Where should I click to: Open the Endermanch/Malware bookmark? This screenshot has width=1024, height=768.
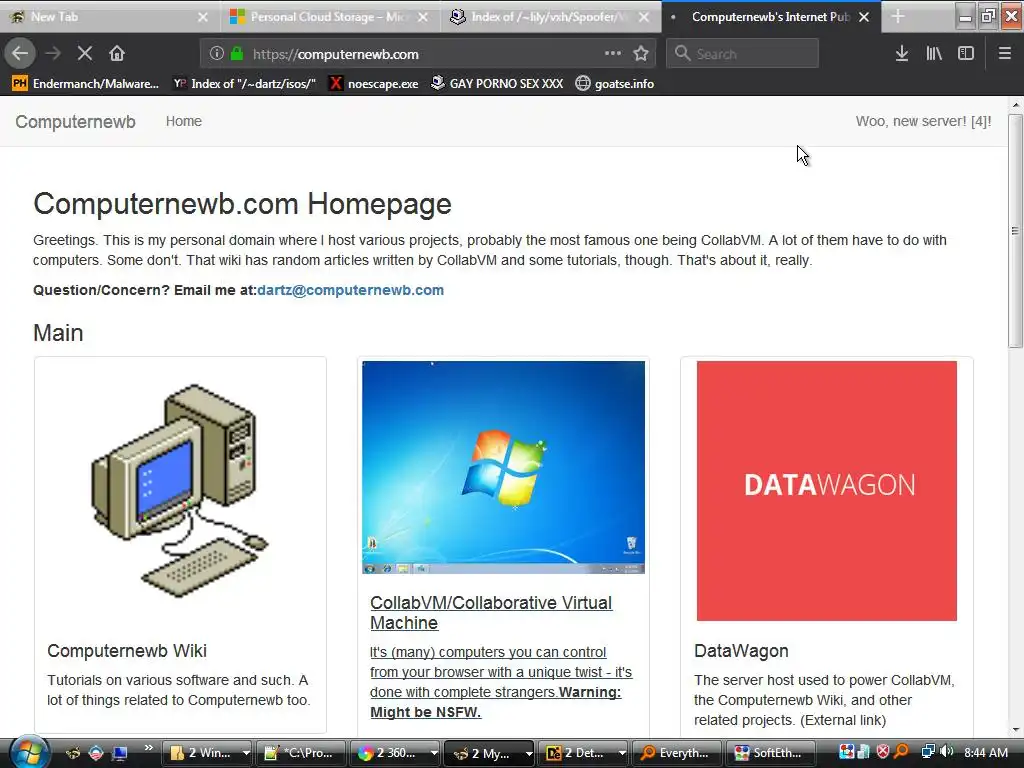click(86, 84)
